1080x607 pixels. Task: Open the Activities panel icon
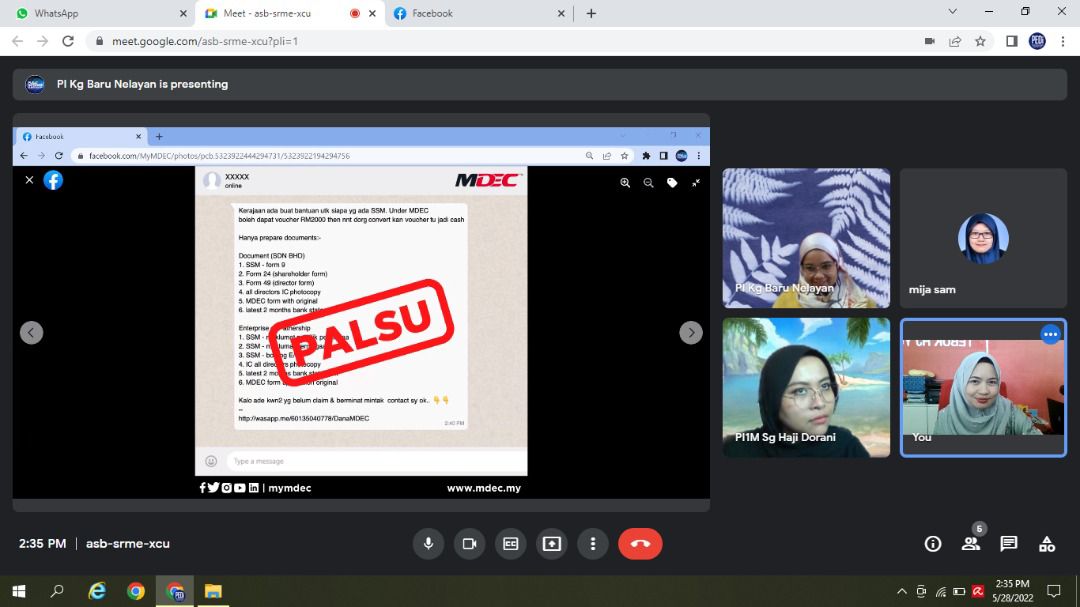pyautogui.click(x=1047, y=544)
